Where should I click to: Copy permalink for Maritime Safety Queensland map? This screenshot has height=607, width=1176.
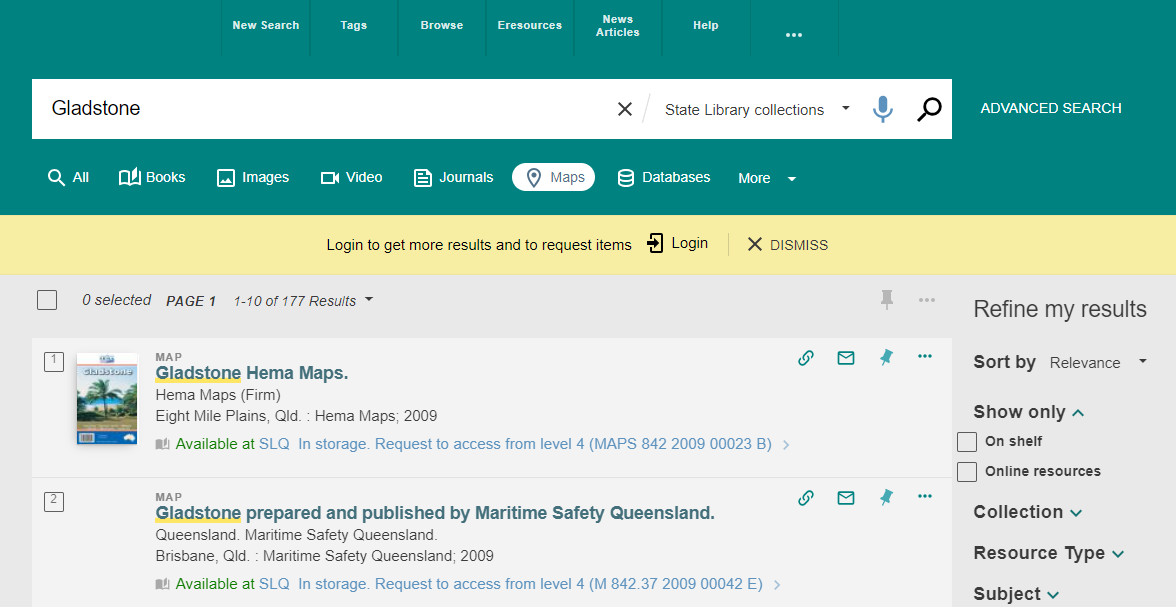[806, 497]
